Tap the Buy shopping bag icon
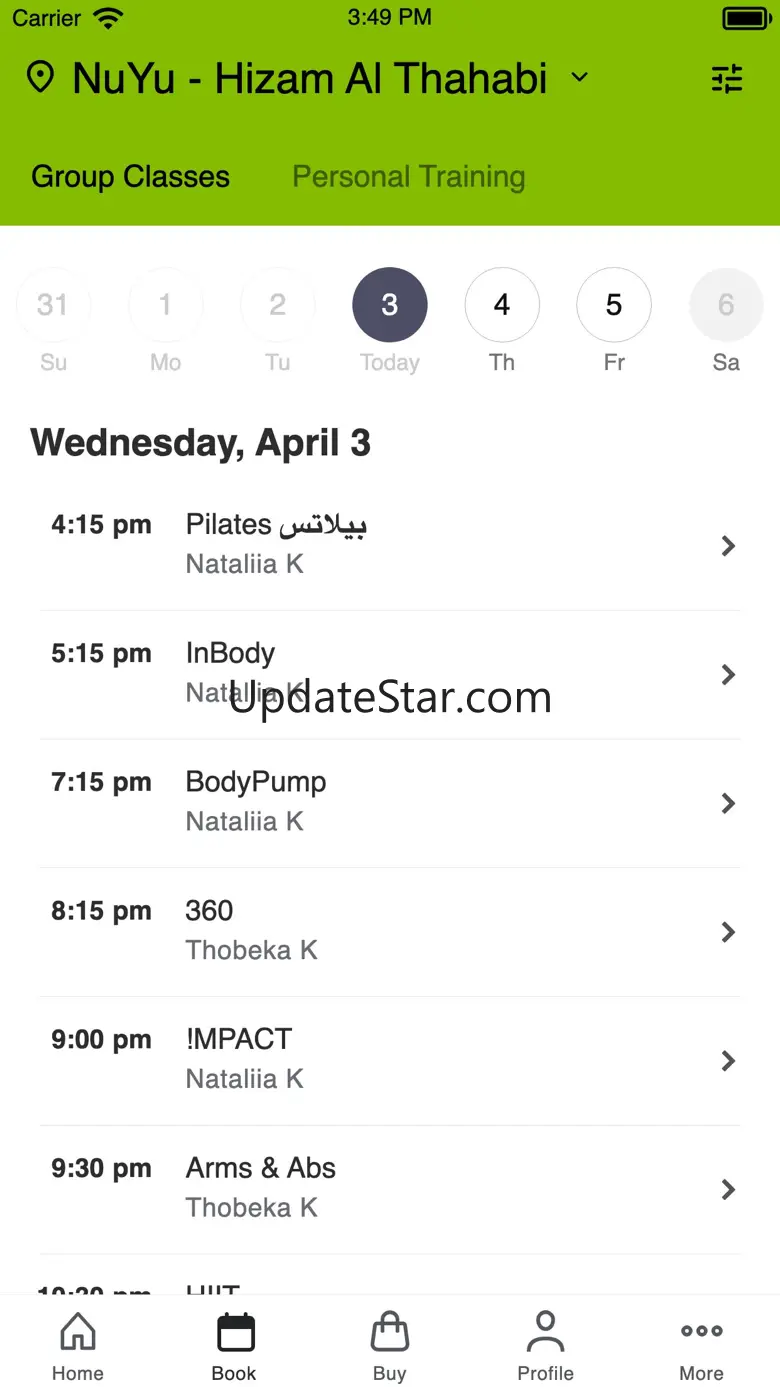The height and width of the screenshot is (1387, 780). point(390,1332)
